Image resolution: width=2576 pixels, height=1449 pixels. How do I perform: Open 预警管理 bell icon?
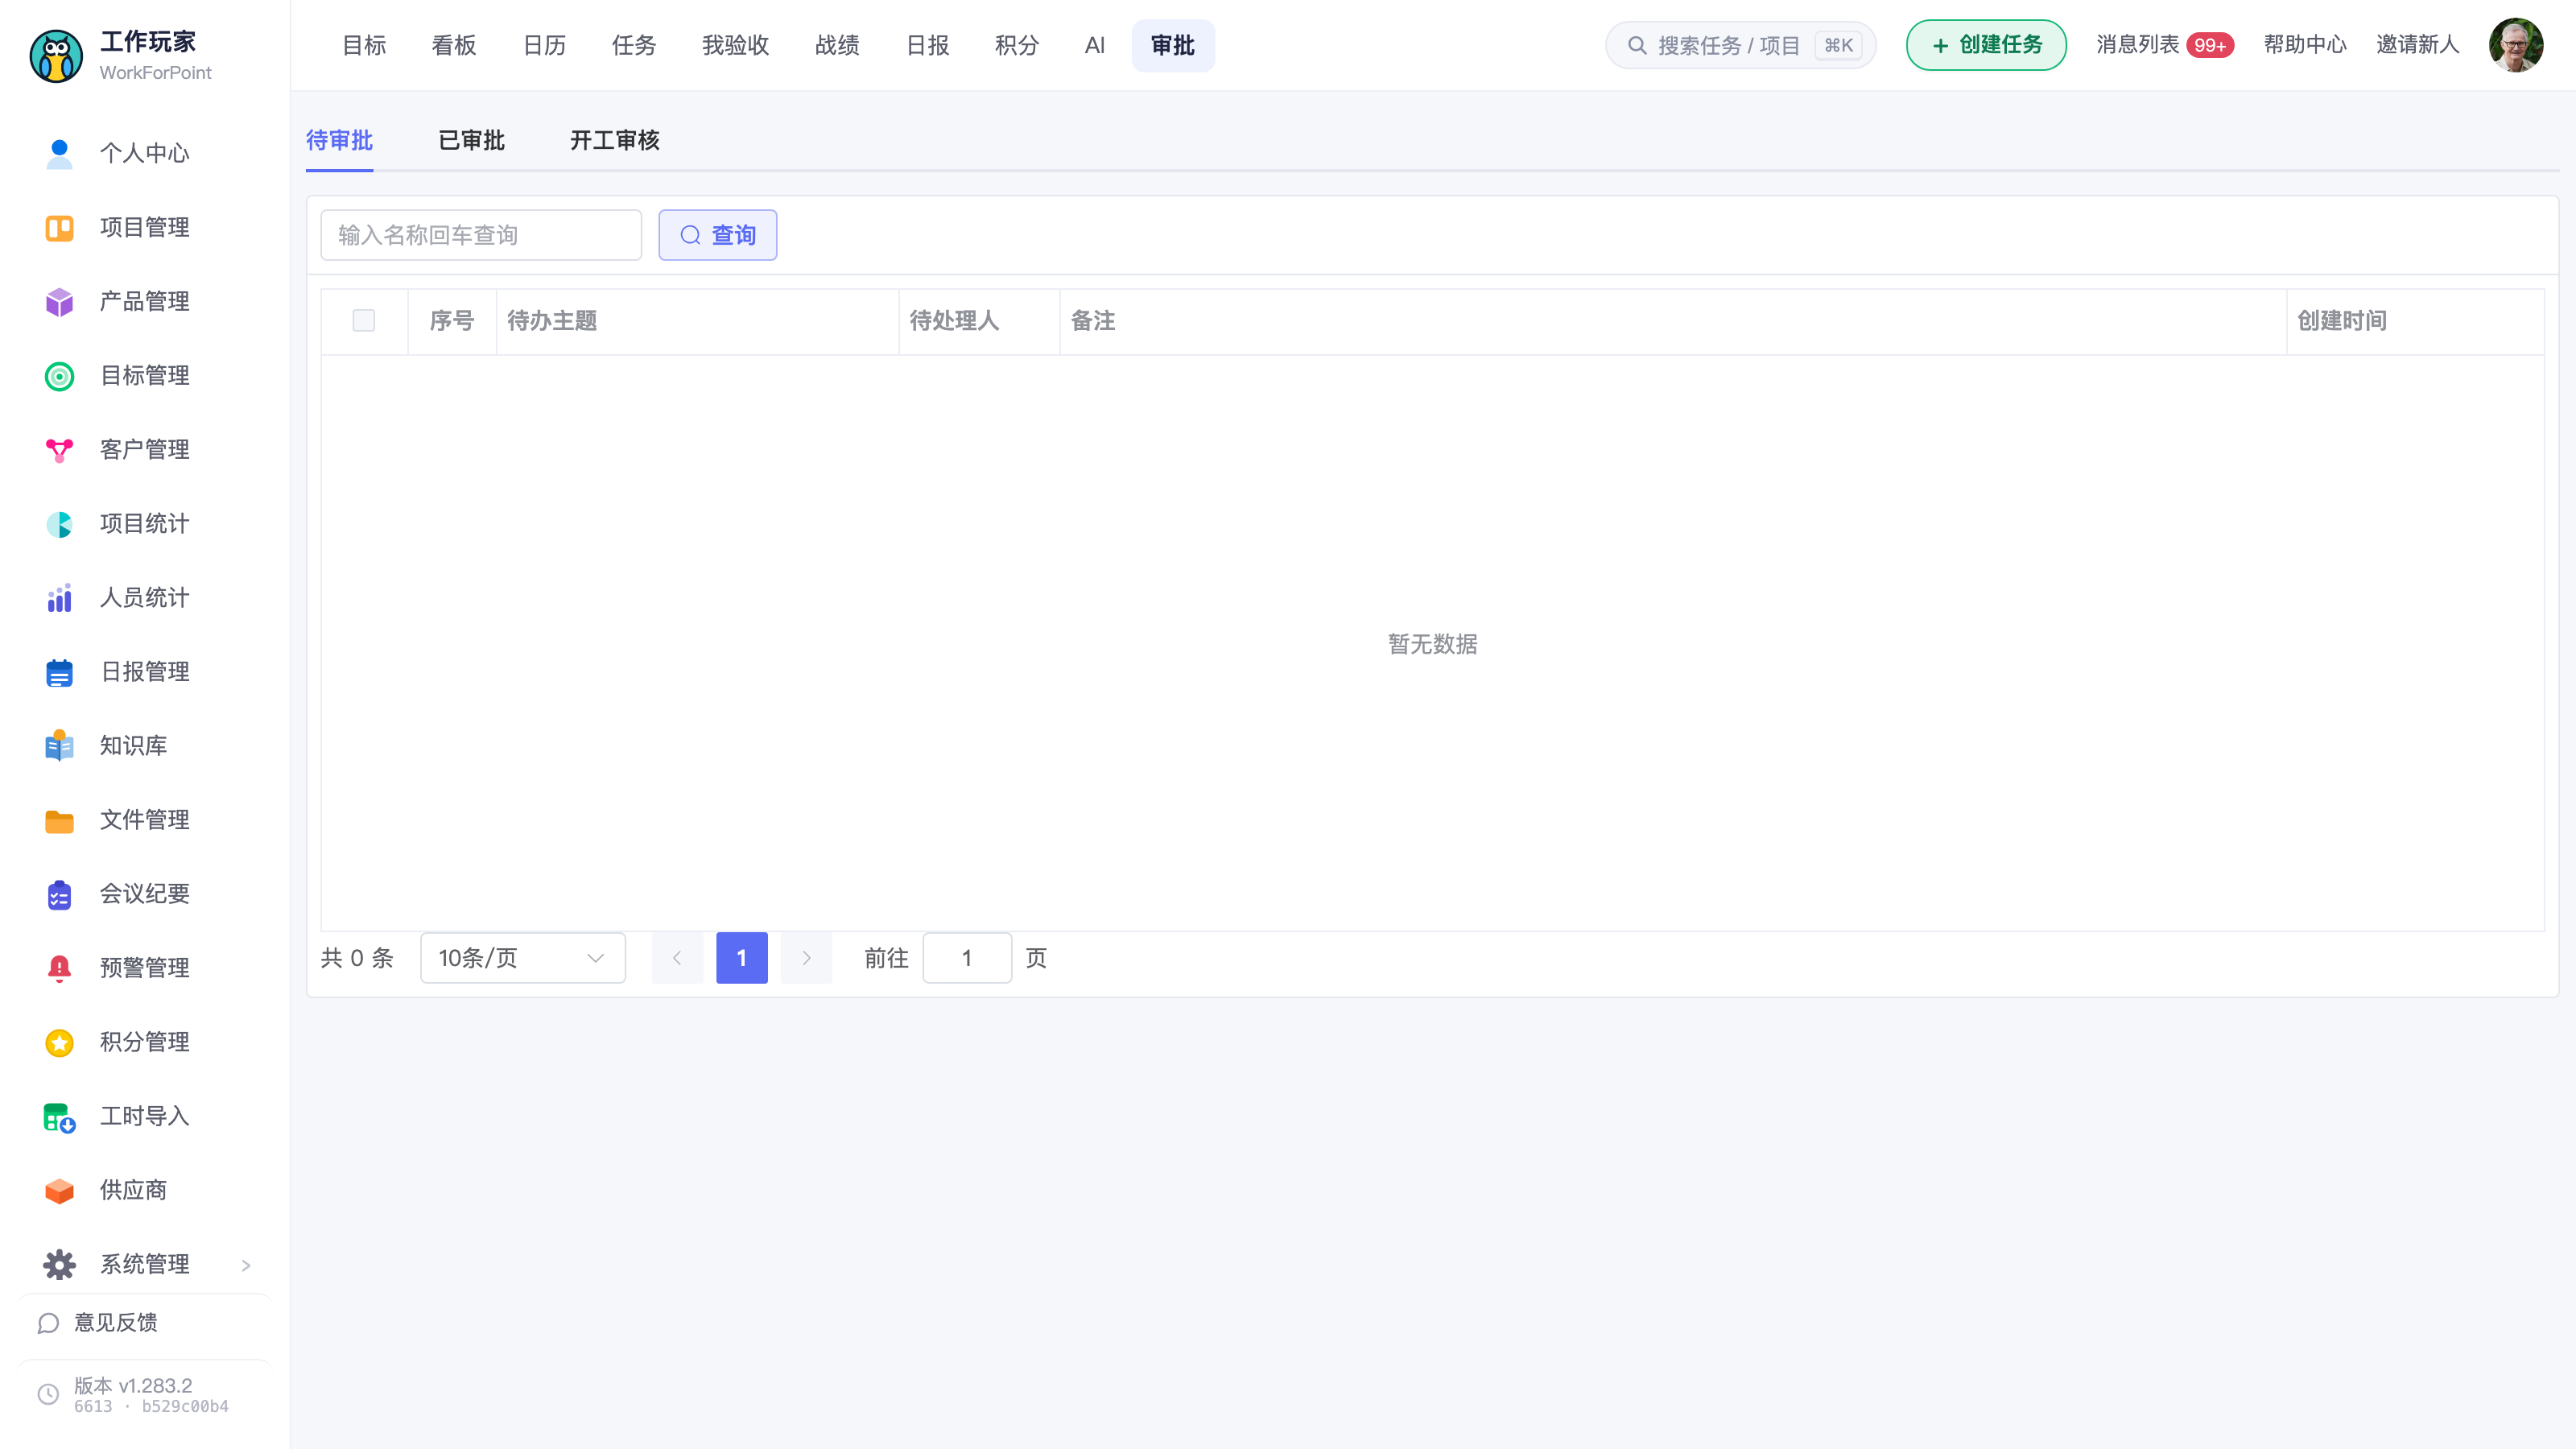(59, 968)
